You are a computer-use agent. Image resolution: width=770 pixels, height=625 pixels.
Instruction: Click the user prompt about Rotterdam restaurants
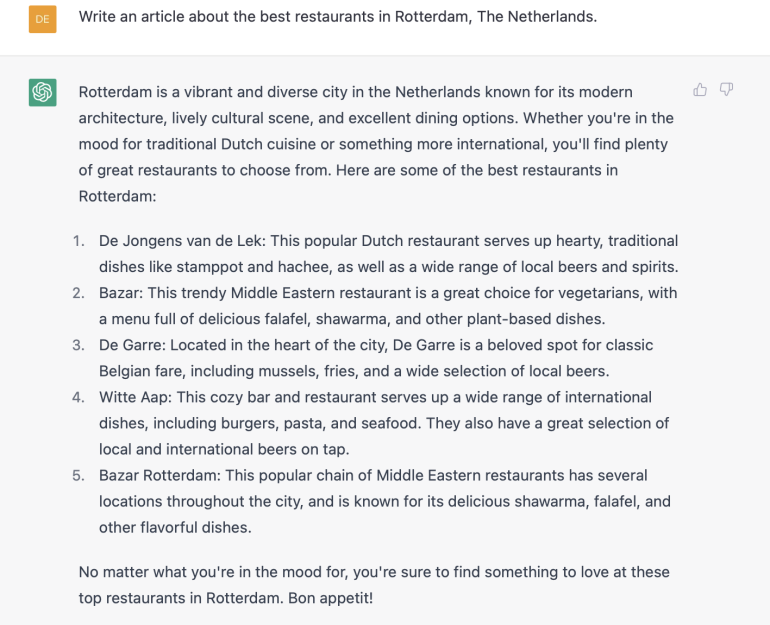tap(338, 17)
